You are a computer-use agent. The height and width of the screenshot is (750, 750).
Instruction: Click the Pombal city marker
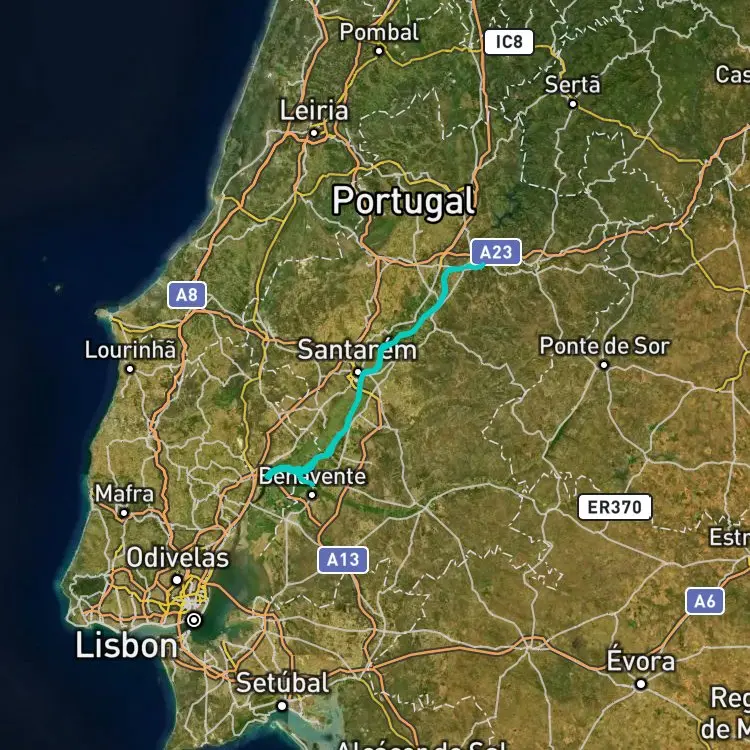379,51
